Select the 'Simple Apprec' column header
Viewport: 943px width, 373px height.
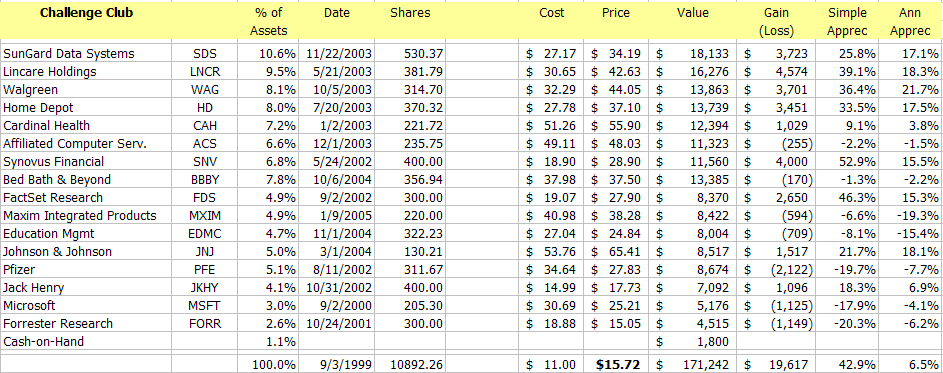[847, 21]
